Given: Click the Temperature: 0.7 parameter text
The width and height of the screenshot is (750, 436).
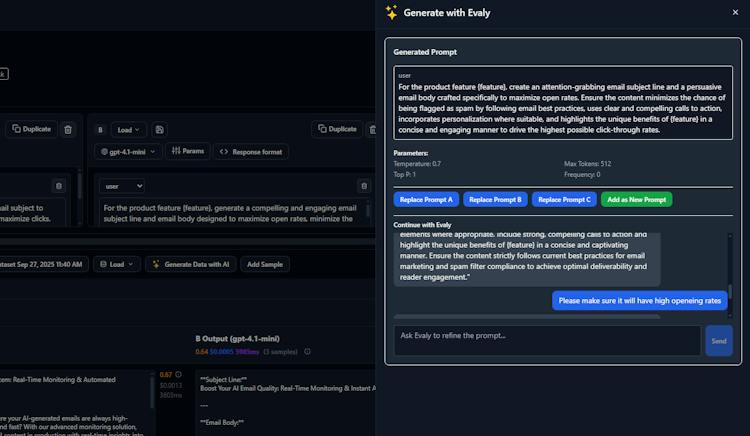Looking at the screenshot, I should pos(417,164).
